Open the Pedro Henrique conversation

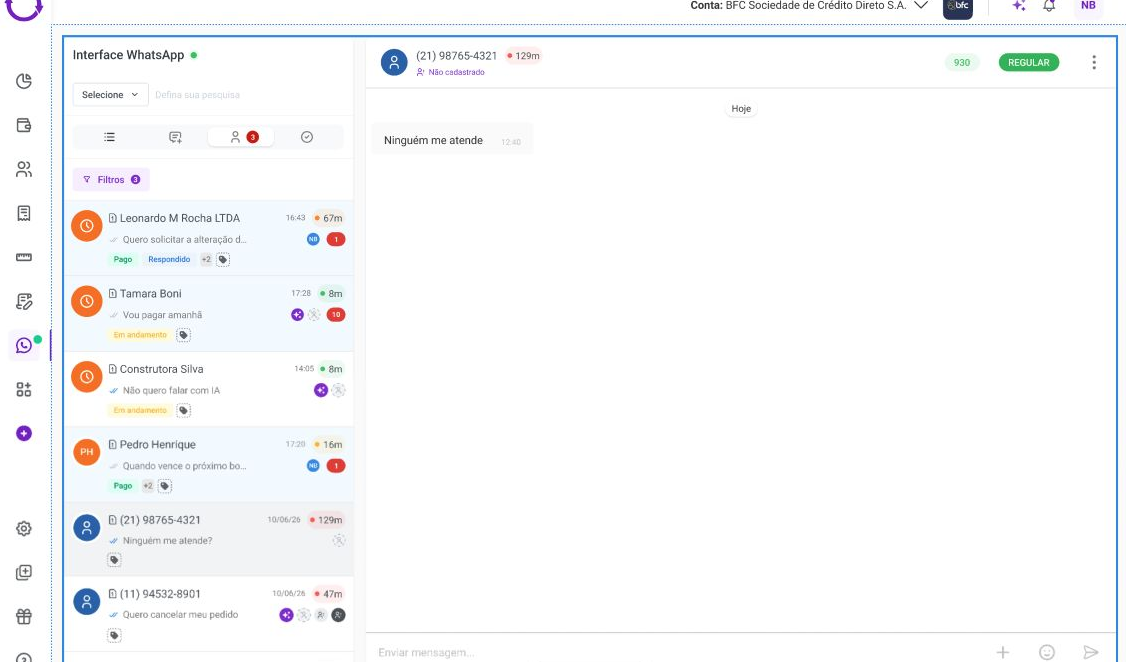pyautogui.click(x=208, y=465)
